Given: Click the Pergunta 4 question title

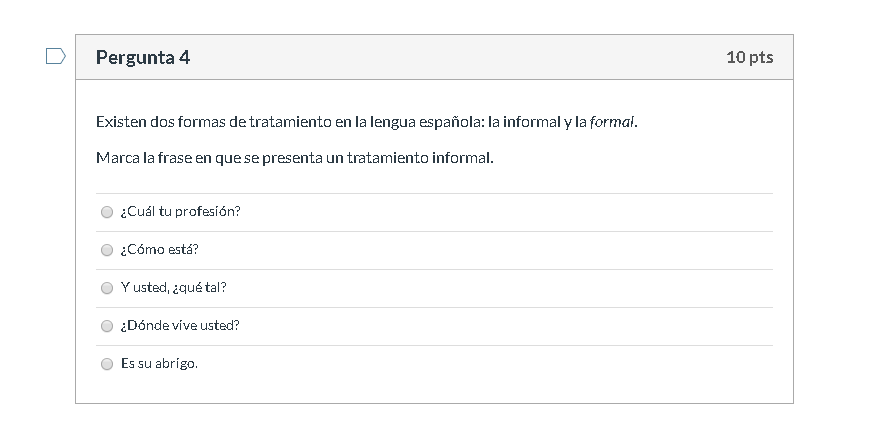Looking at the screenshot, I should pos(143,58).
